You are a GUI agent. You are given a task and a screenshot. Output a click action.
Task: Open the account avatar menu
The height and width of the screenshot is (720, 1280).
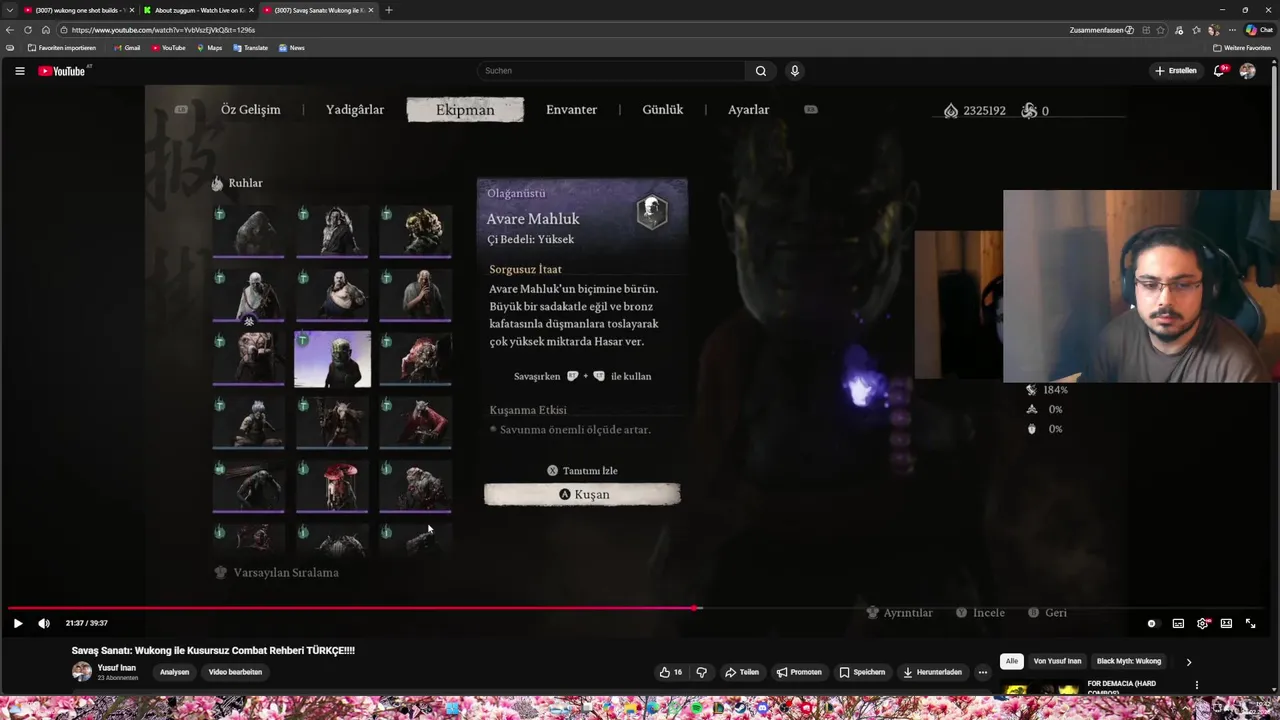pos(1247,71)
